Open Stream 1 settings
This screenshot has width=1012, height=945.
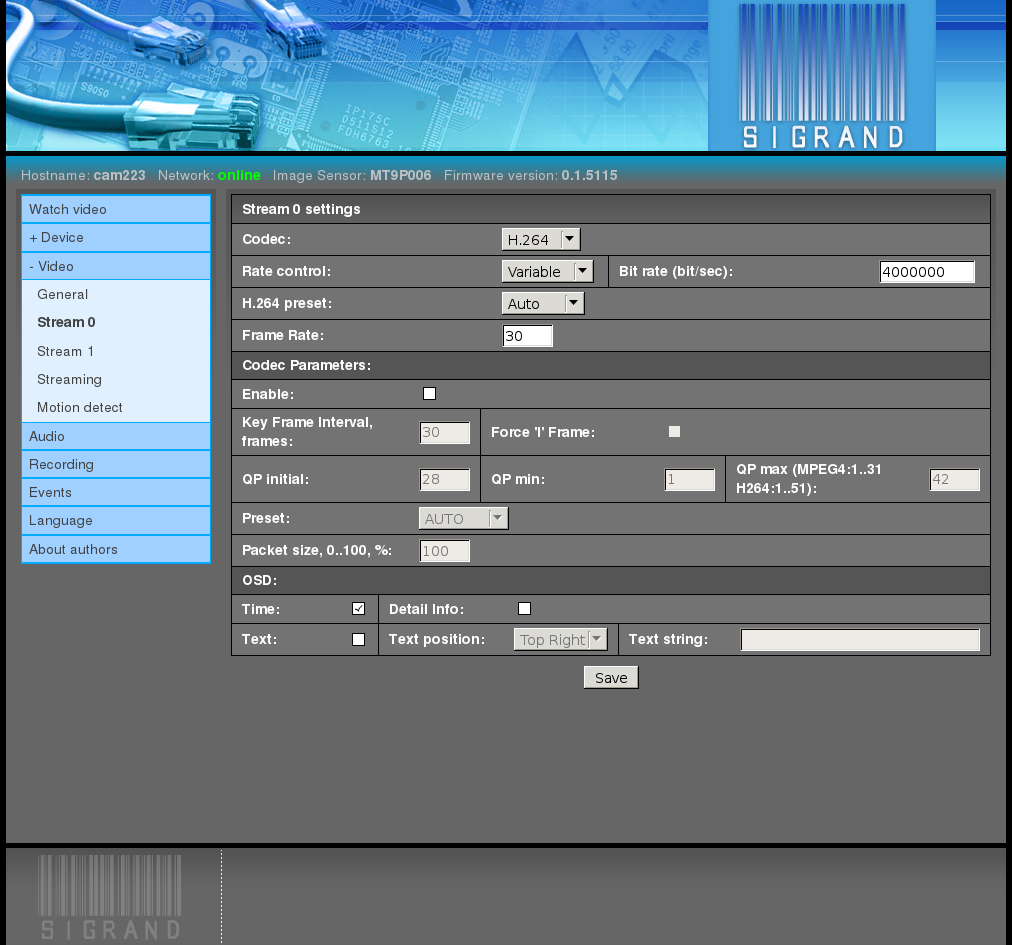pos(65,351)
